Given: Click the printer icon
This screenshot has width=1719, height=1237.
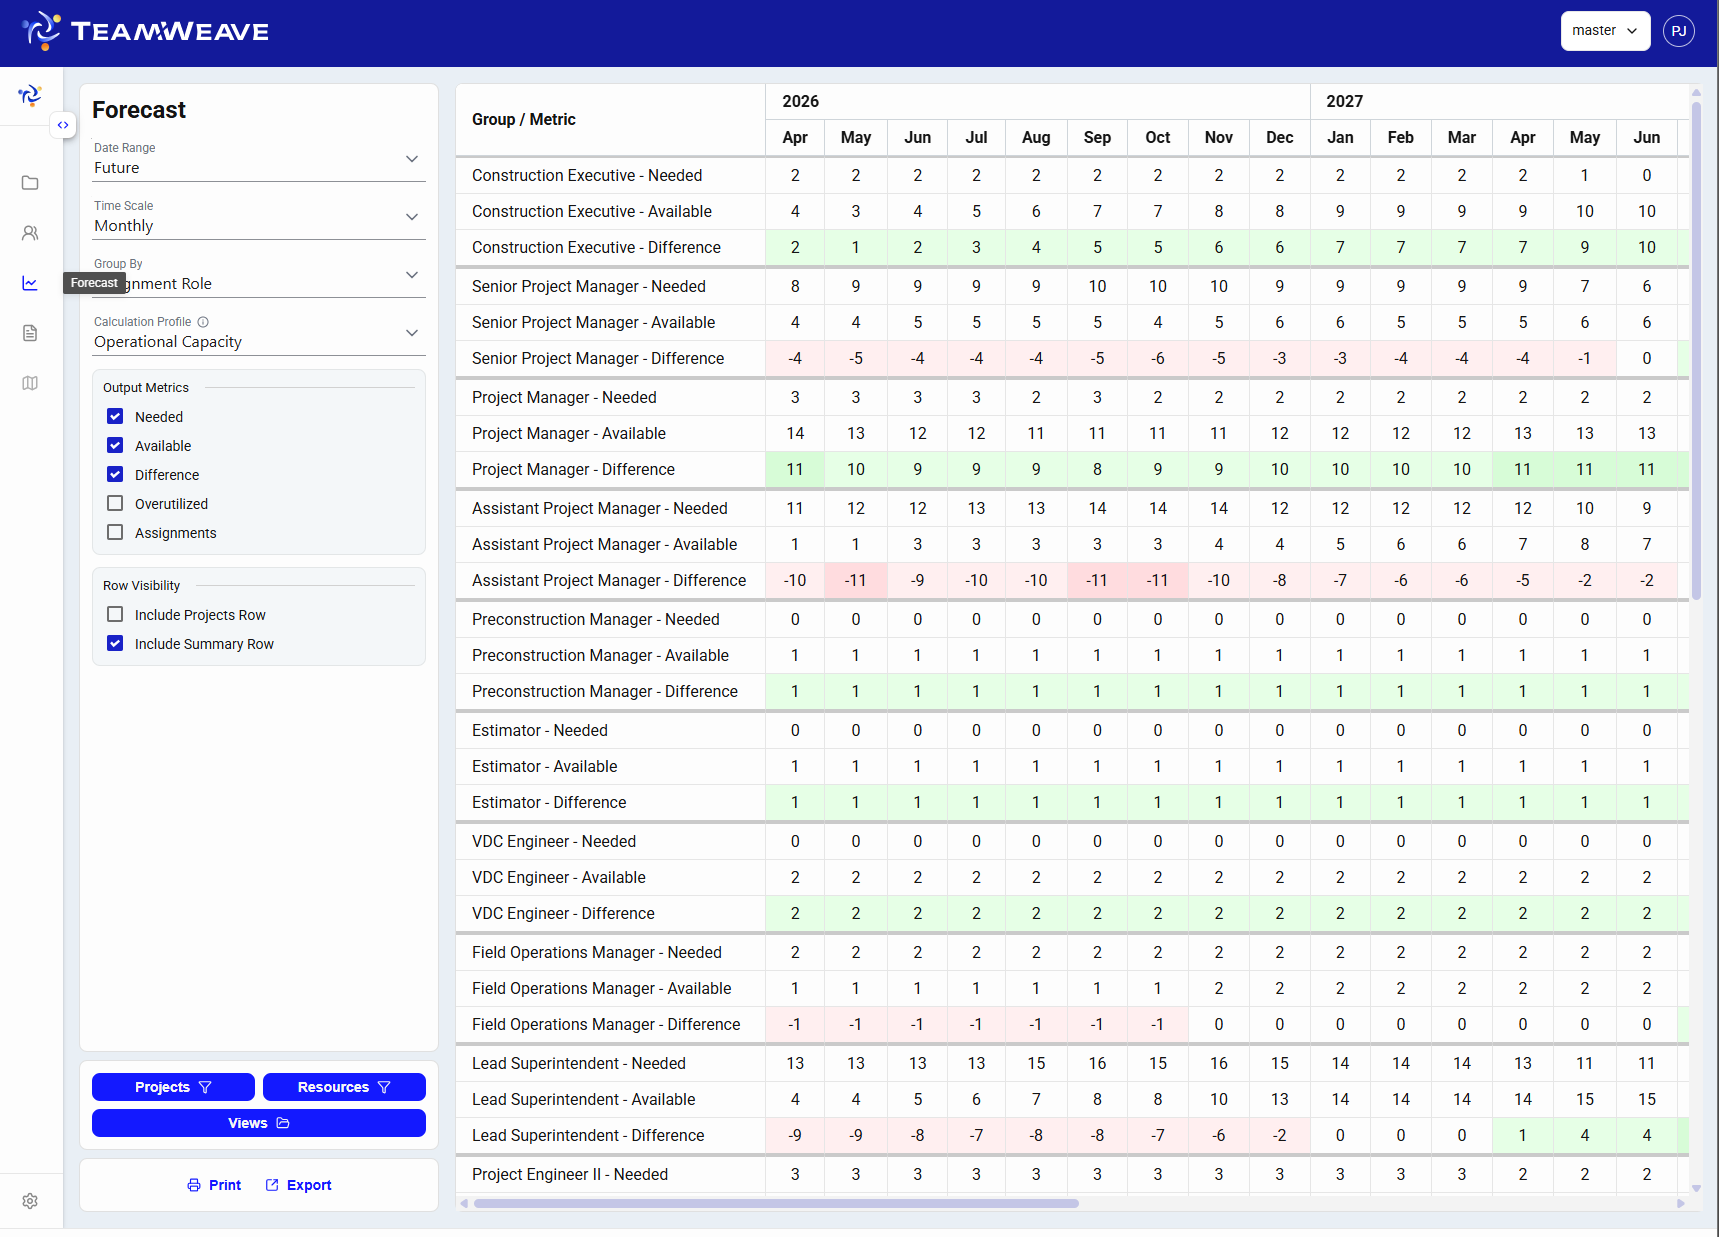Looking at the screenshot, I should (x=194, y=1185).
